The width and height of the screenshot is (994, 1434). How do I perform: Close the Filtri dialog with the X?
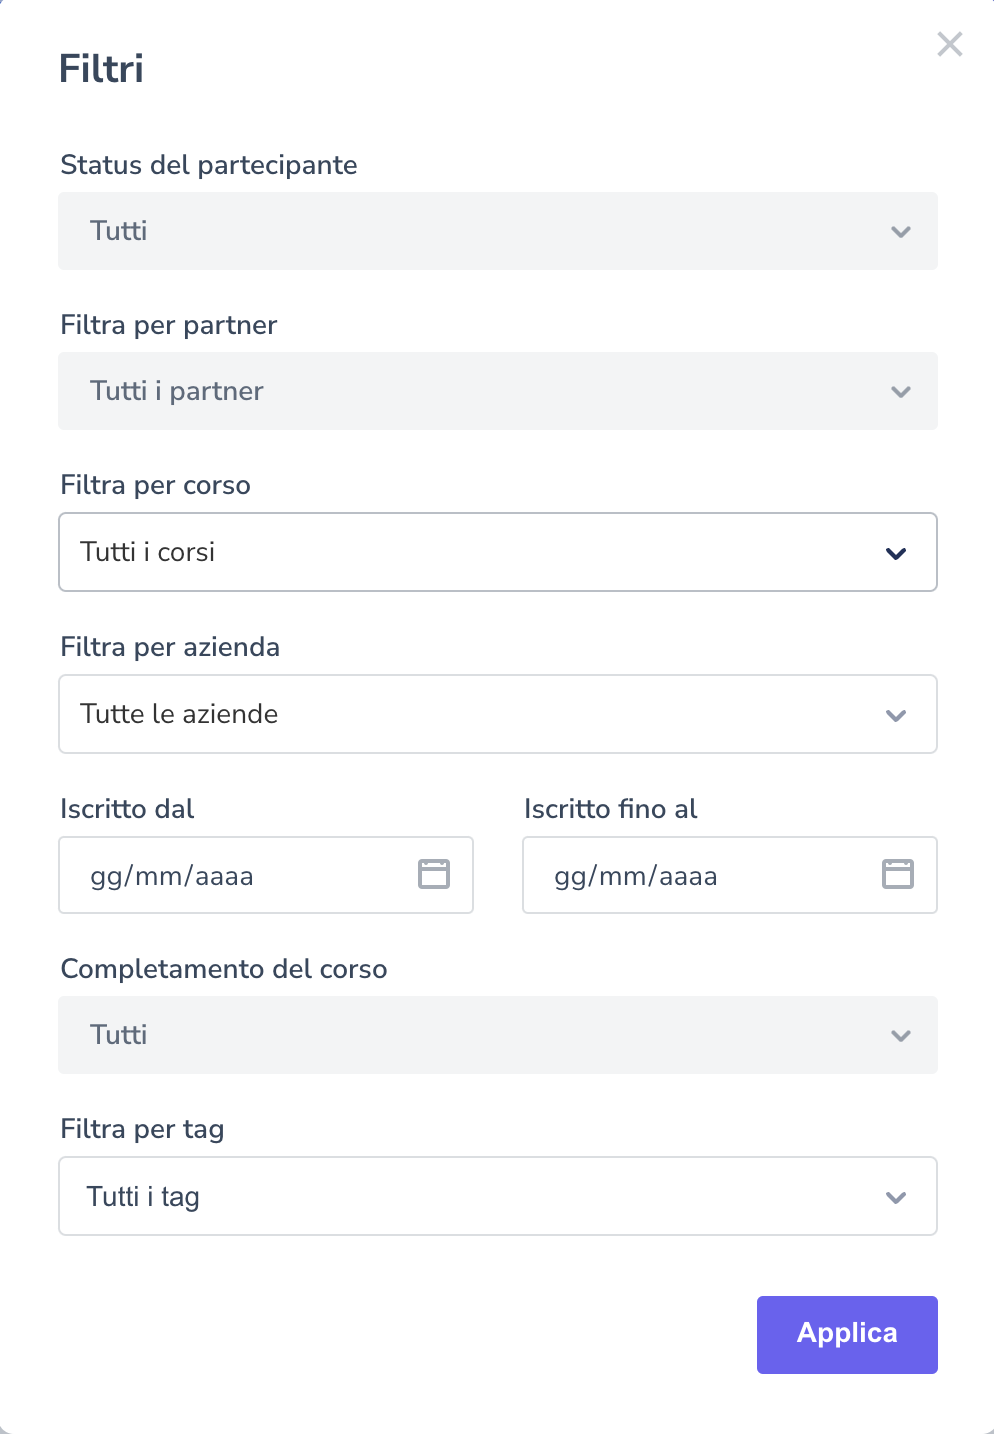[x=949, y=44]
